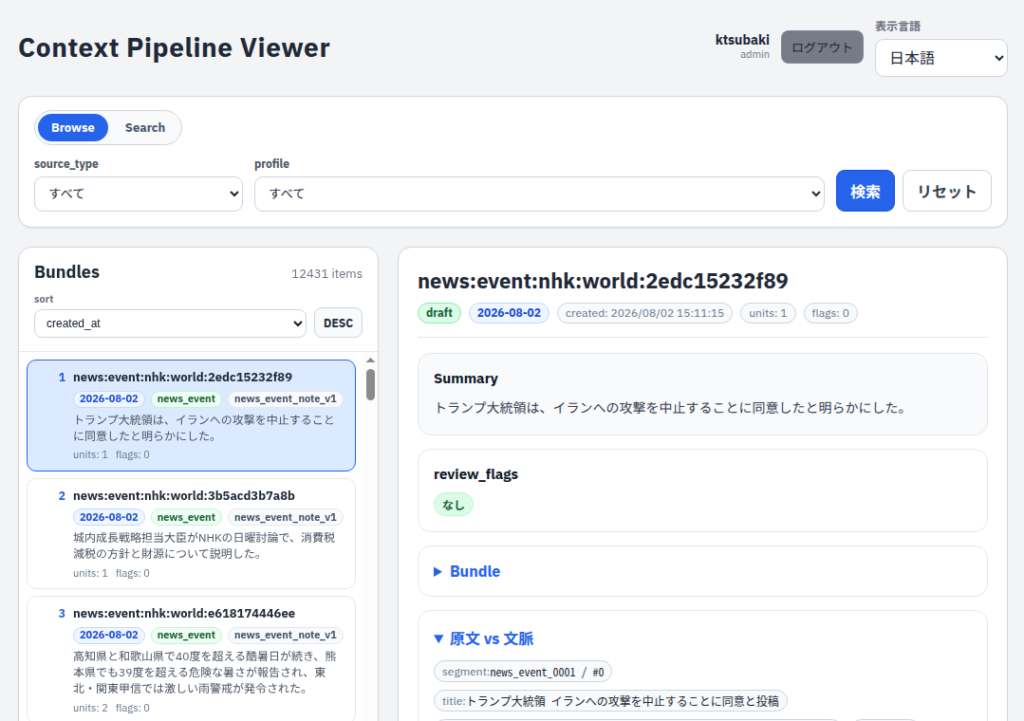Click news_event tag on bundle 1
The image size is (1024, 721).
click(186, 399)
